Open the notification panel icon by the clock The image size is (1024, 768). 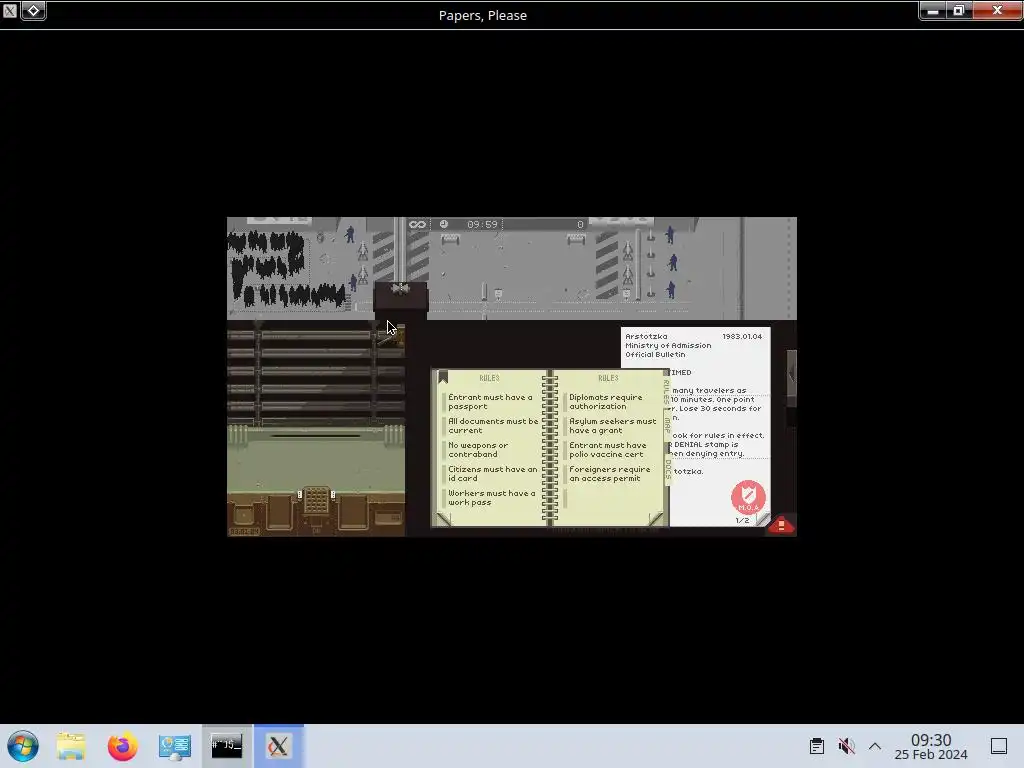pos(999,746)
